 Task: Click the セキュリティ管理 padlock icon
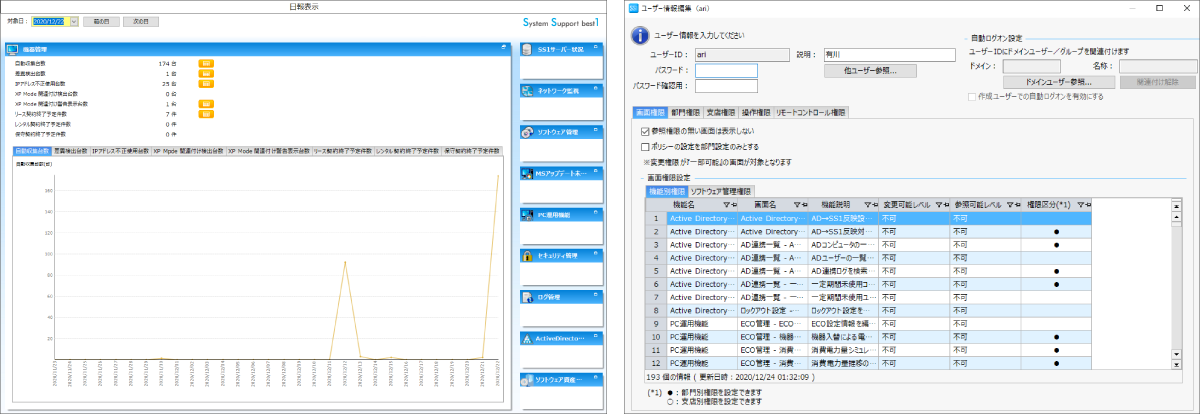coord(528,256)
